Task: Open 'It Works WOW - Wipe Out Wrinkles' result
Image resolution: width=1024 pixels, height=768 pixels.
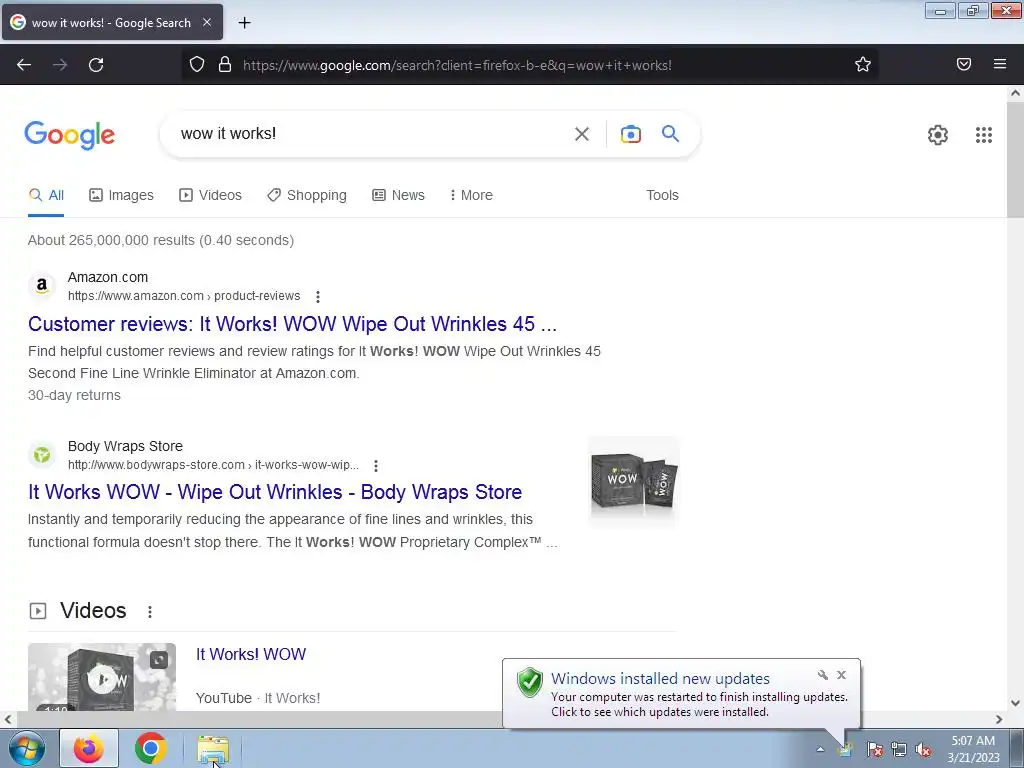Action: click(275, 492)
